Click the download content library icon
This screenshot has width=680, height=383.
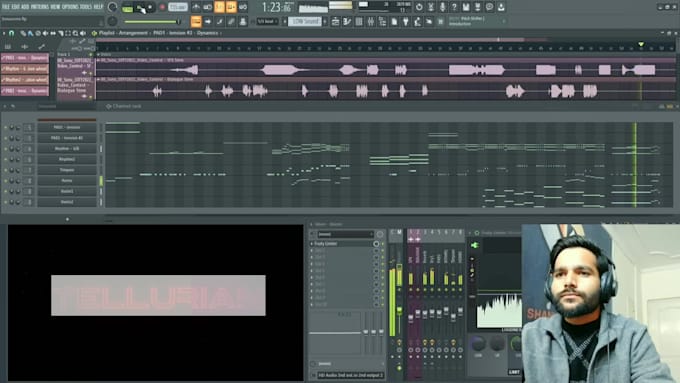coord(501,7)
